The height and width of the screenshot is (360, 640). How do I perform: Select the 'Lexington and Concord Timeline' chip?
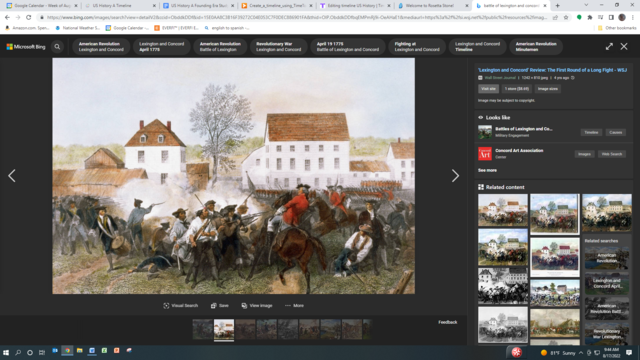coord(477,47)
